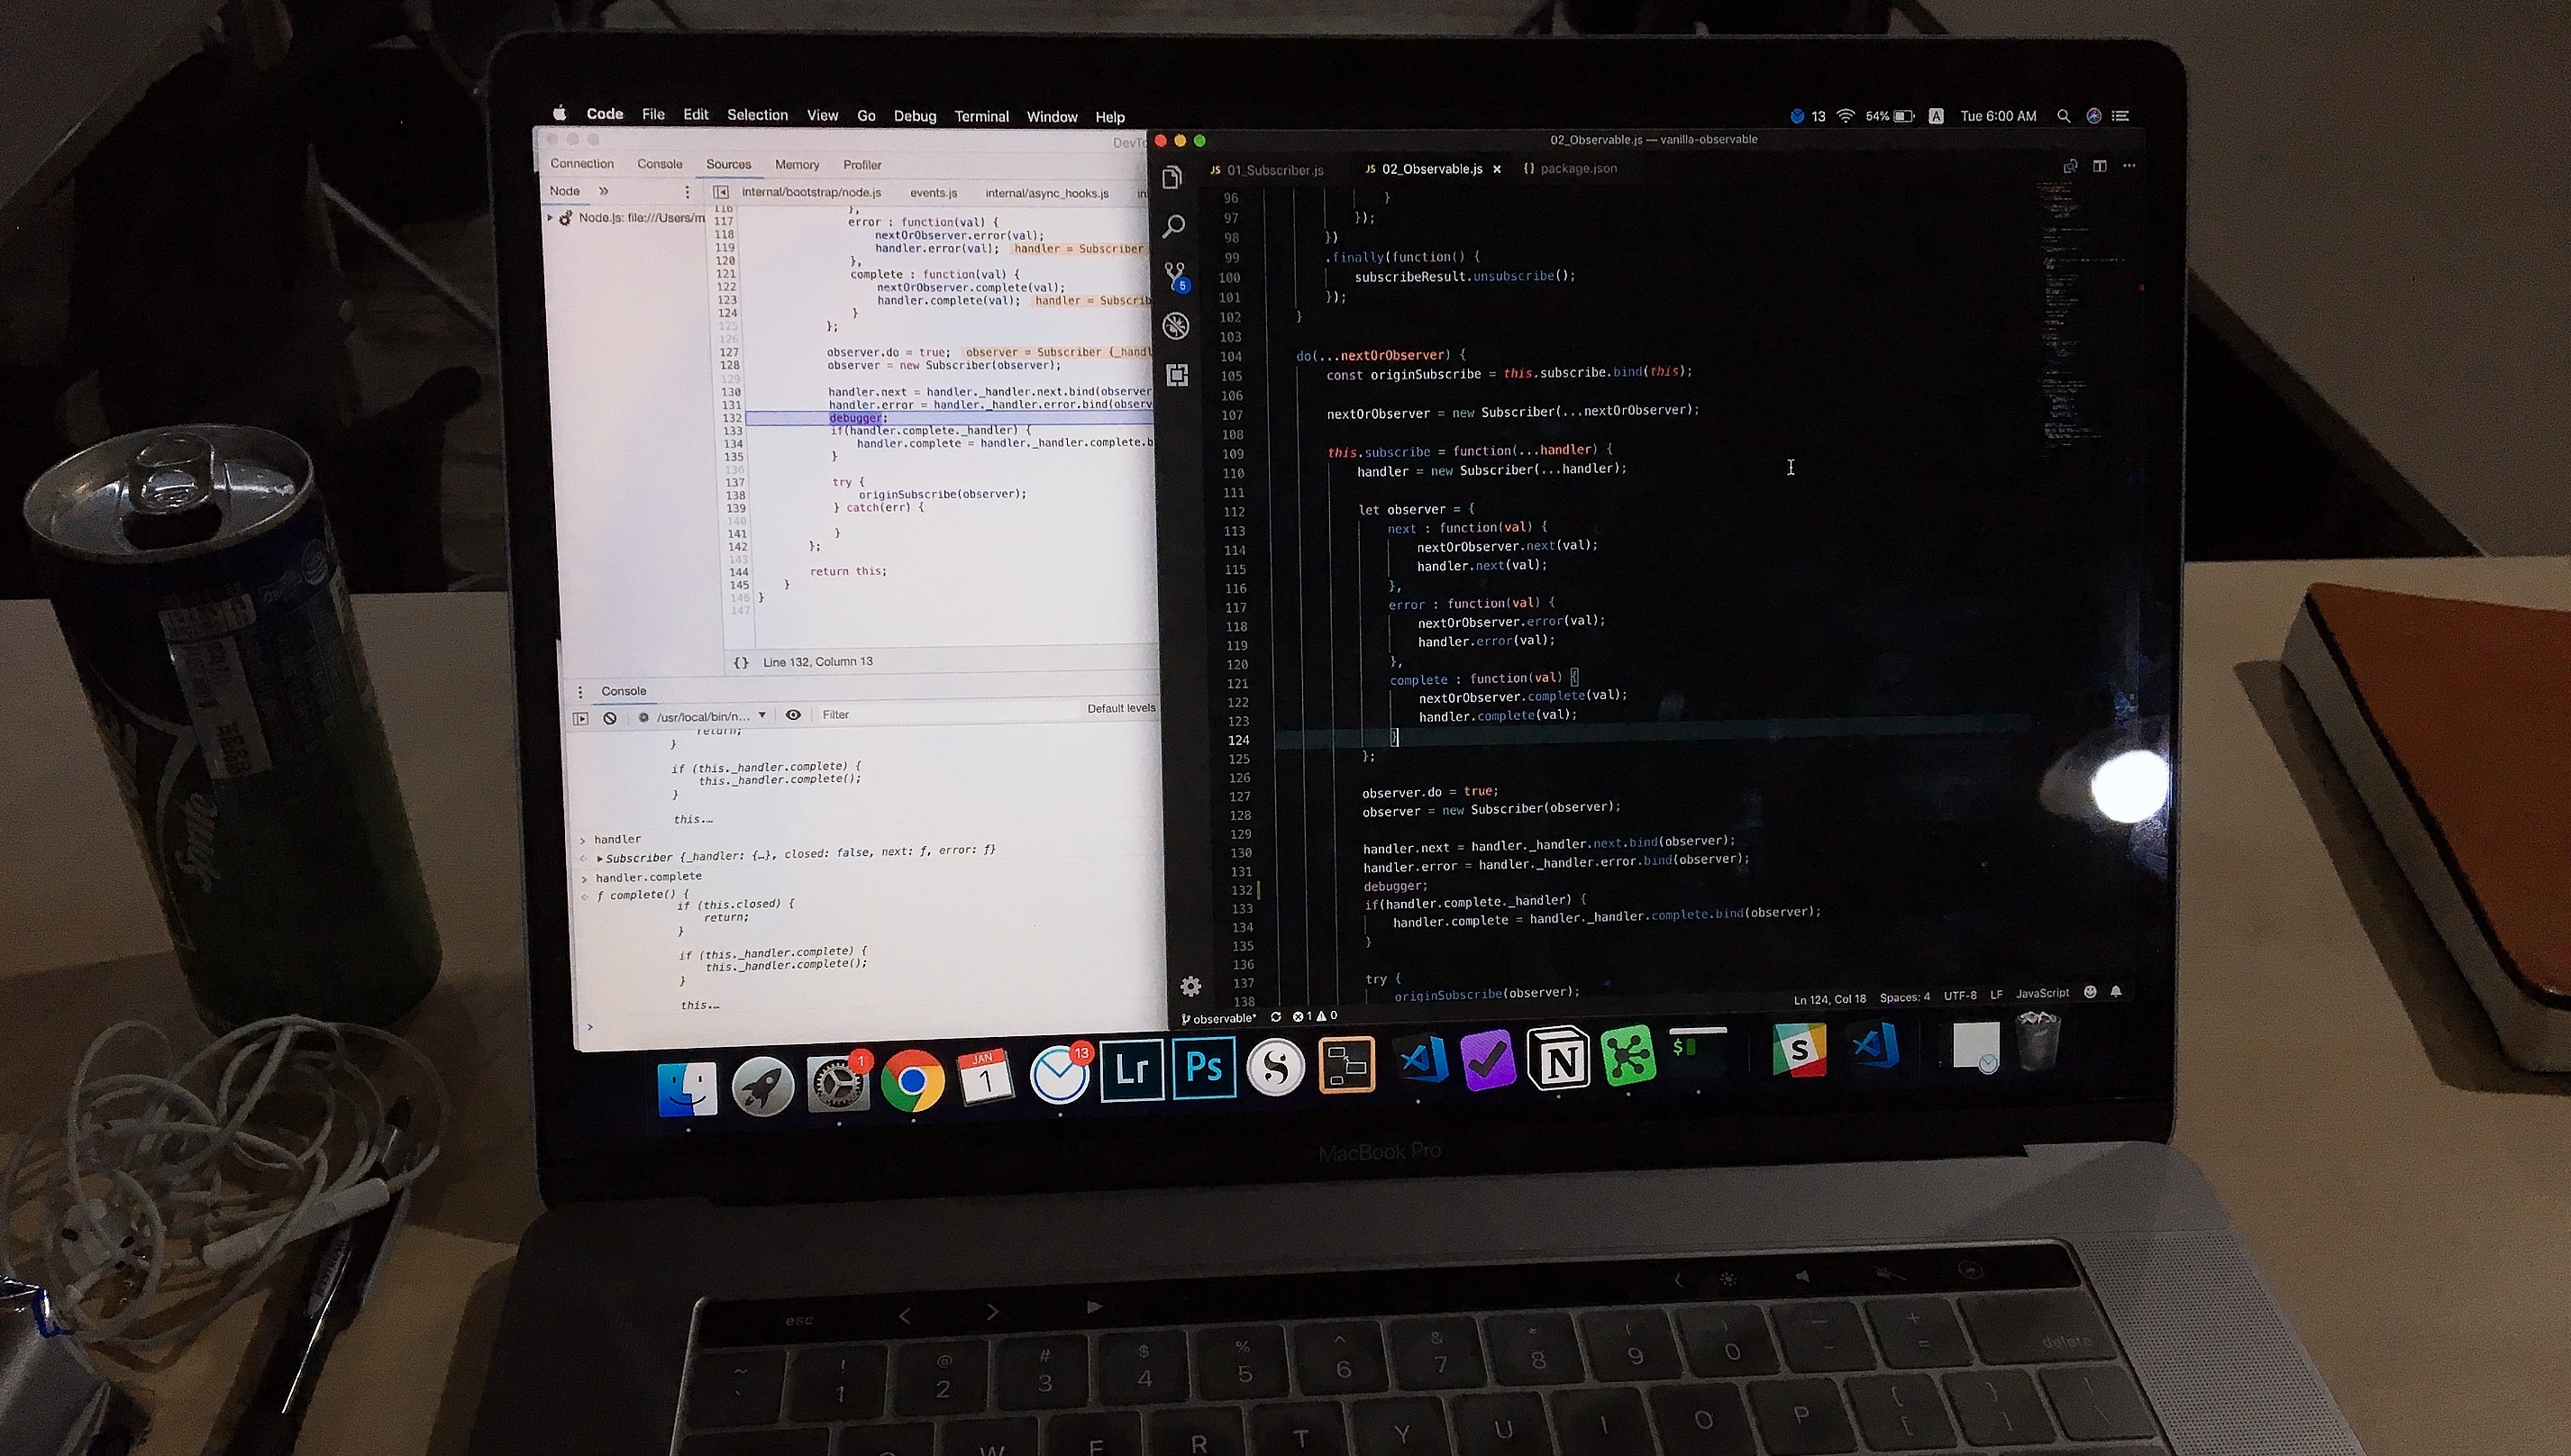
Task: Open the Search view in VS Code sidebar
Action: point(1174,227)
